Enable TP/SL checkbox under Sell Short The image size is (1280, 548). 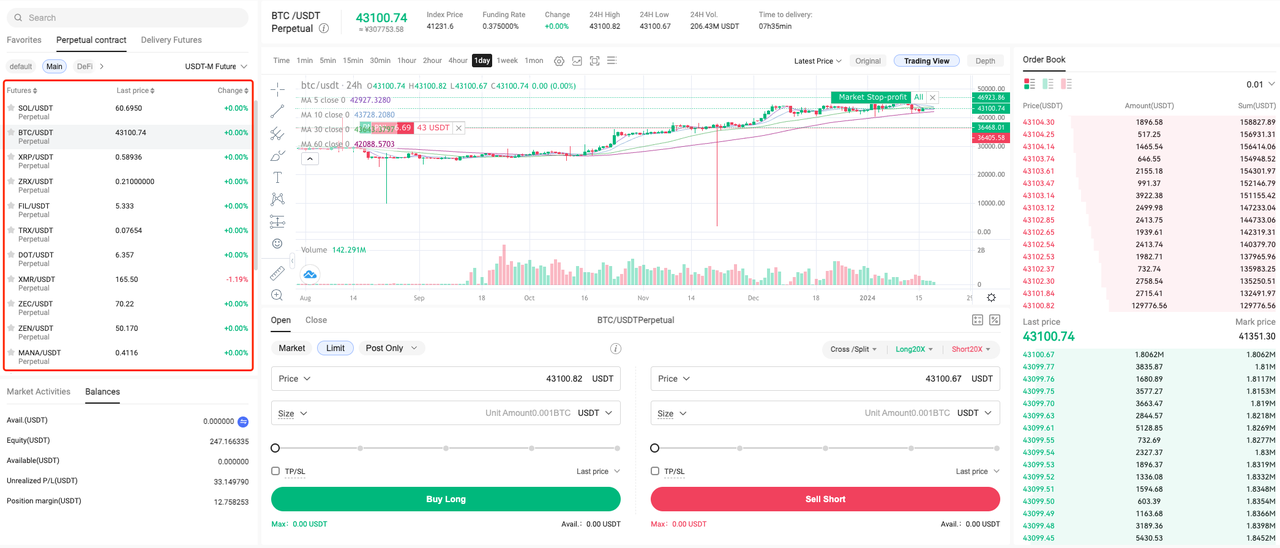tap(655, 471)
